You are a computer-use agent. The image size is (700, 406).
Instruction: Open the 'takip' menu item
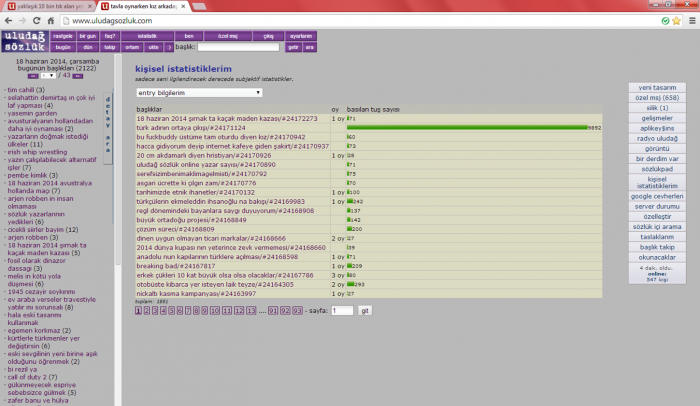point(109,47)
